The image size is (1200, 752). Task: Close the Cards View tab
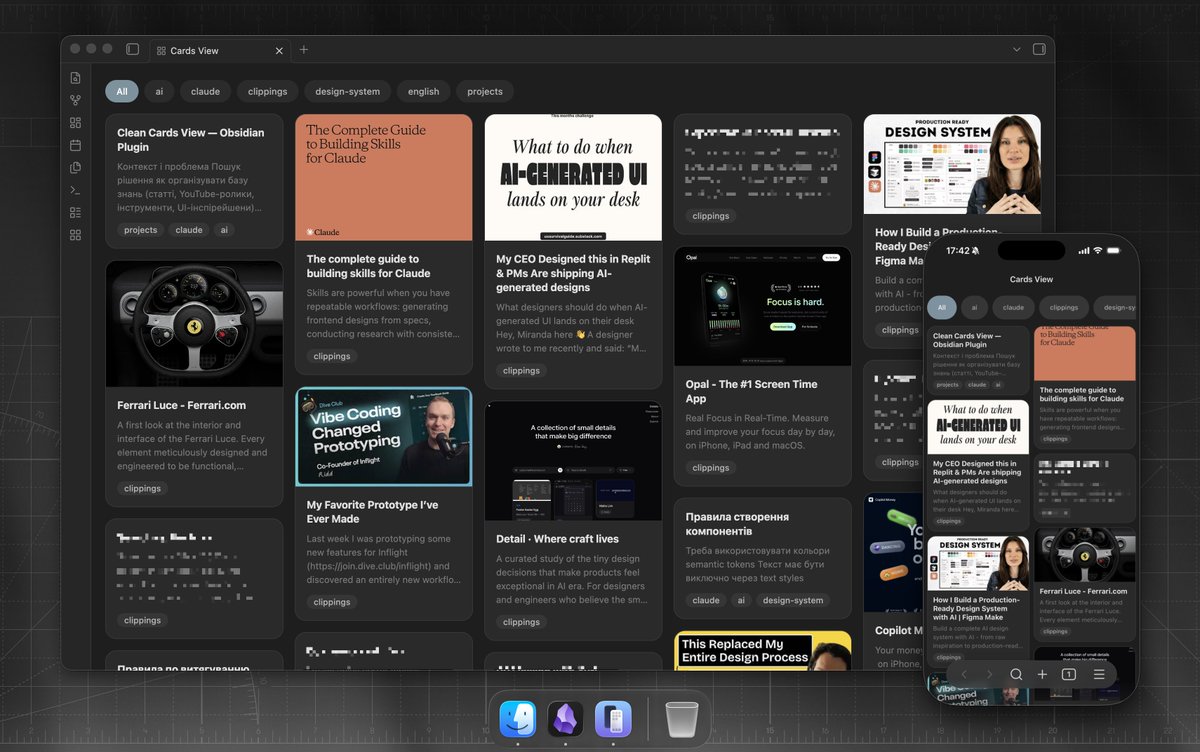coord(280,50)
